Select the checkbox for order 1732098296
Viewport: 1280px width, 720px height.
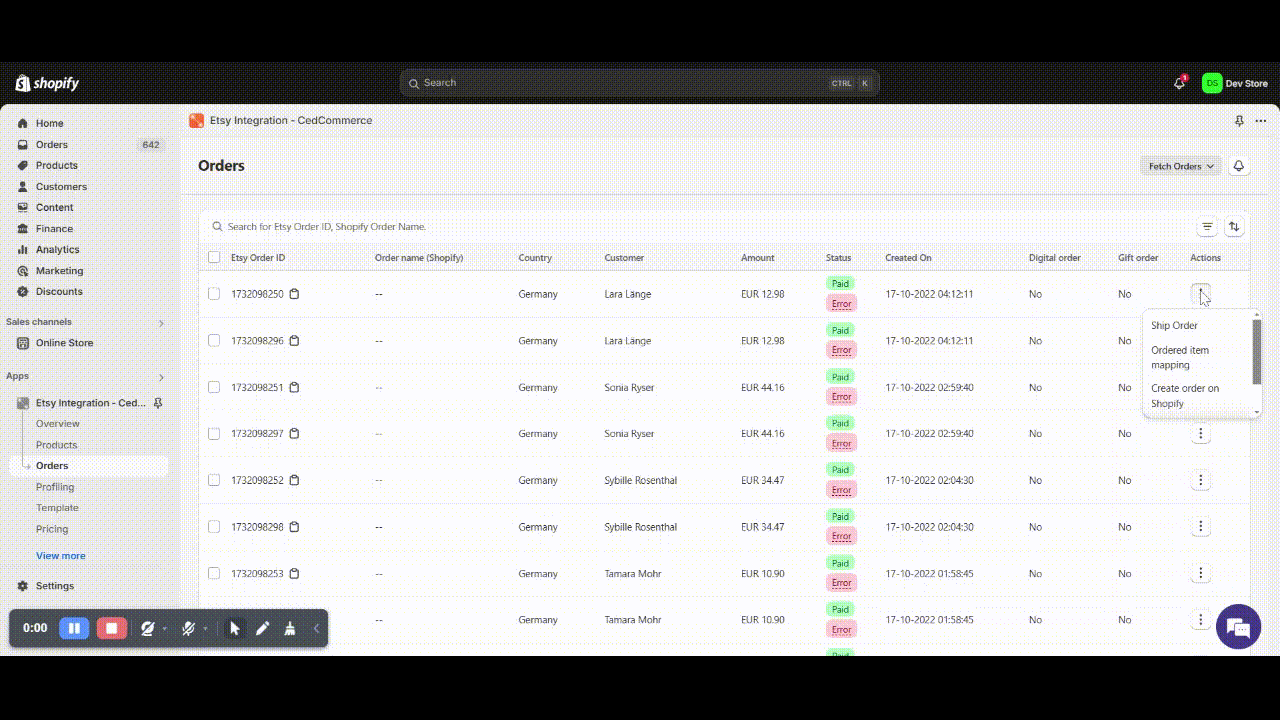(x=214, y=341)
